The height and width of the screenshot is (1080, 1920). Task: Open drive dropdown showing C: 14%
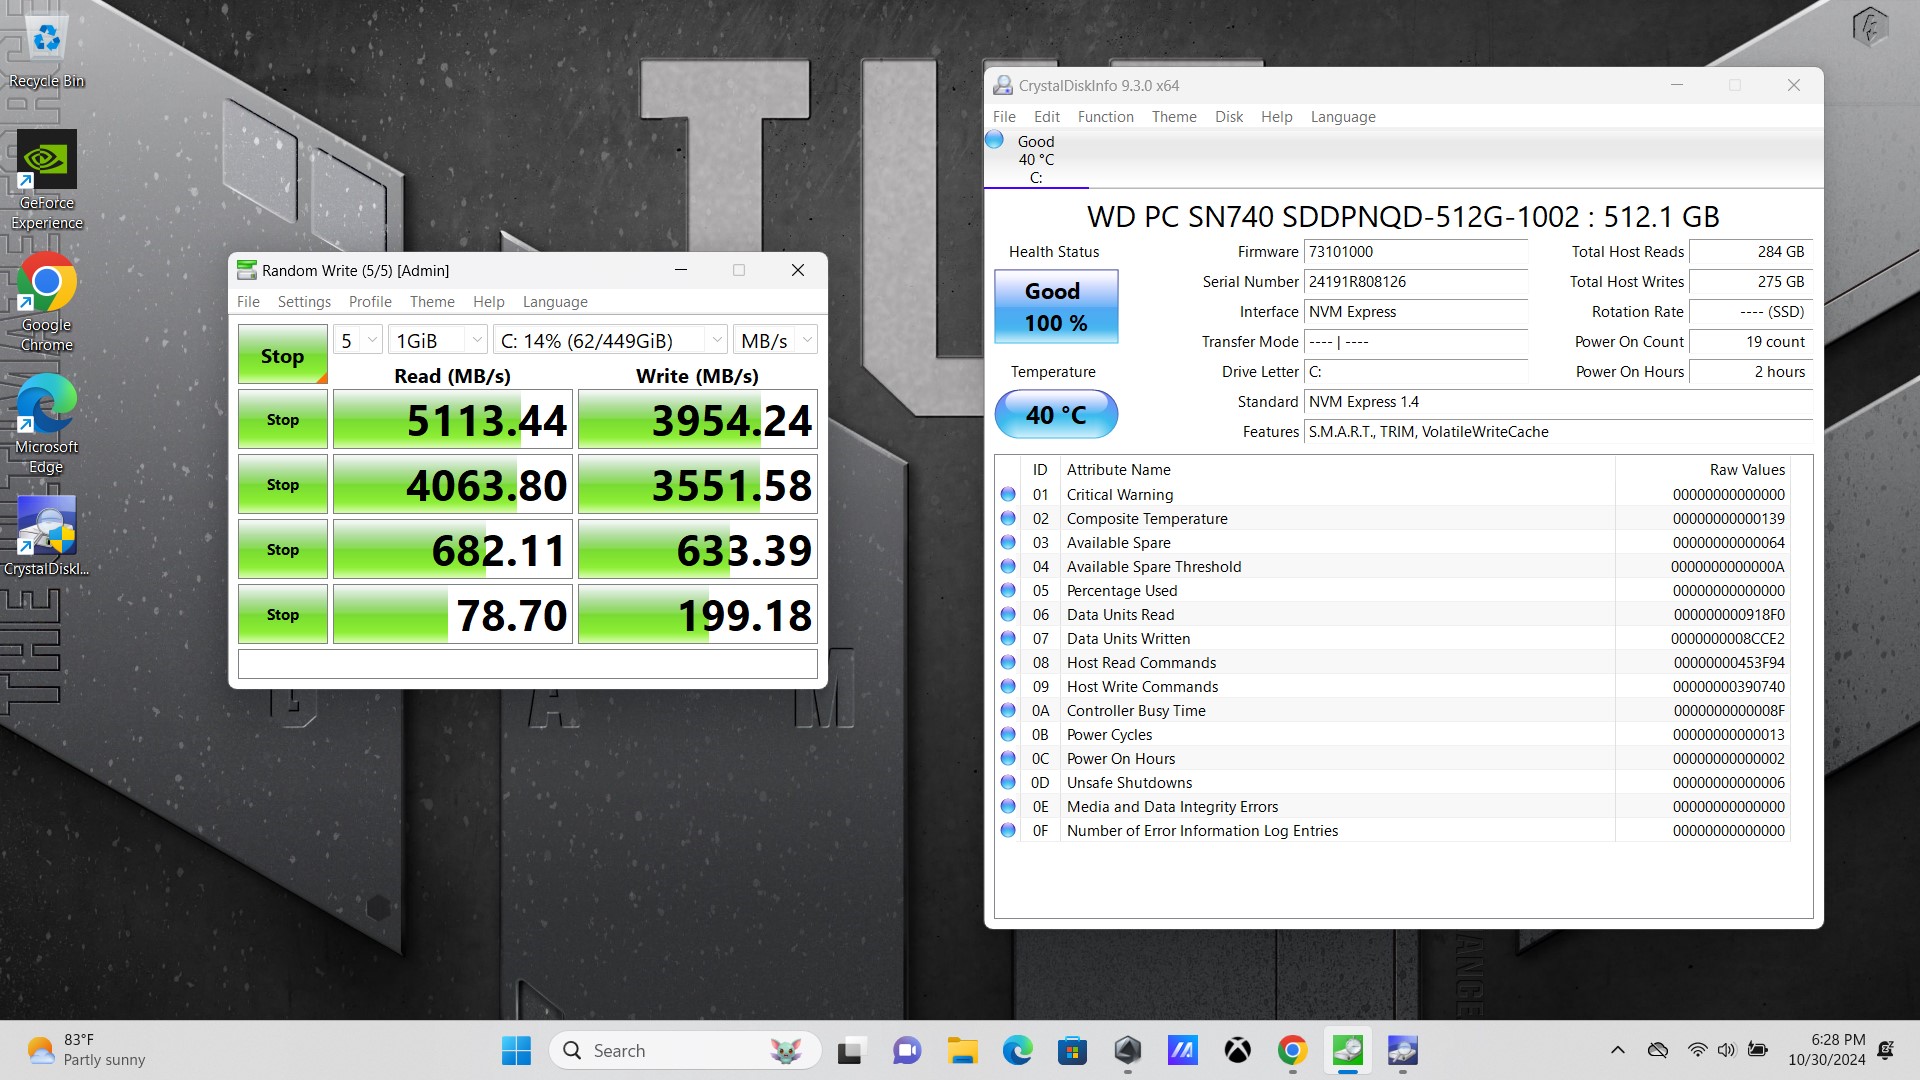(x=610, y=341)
